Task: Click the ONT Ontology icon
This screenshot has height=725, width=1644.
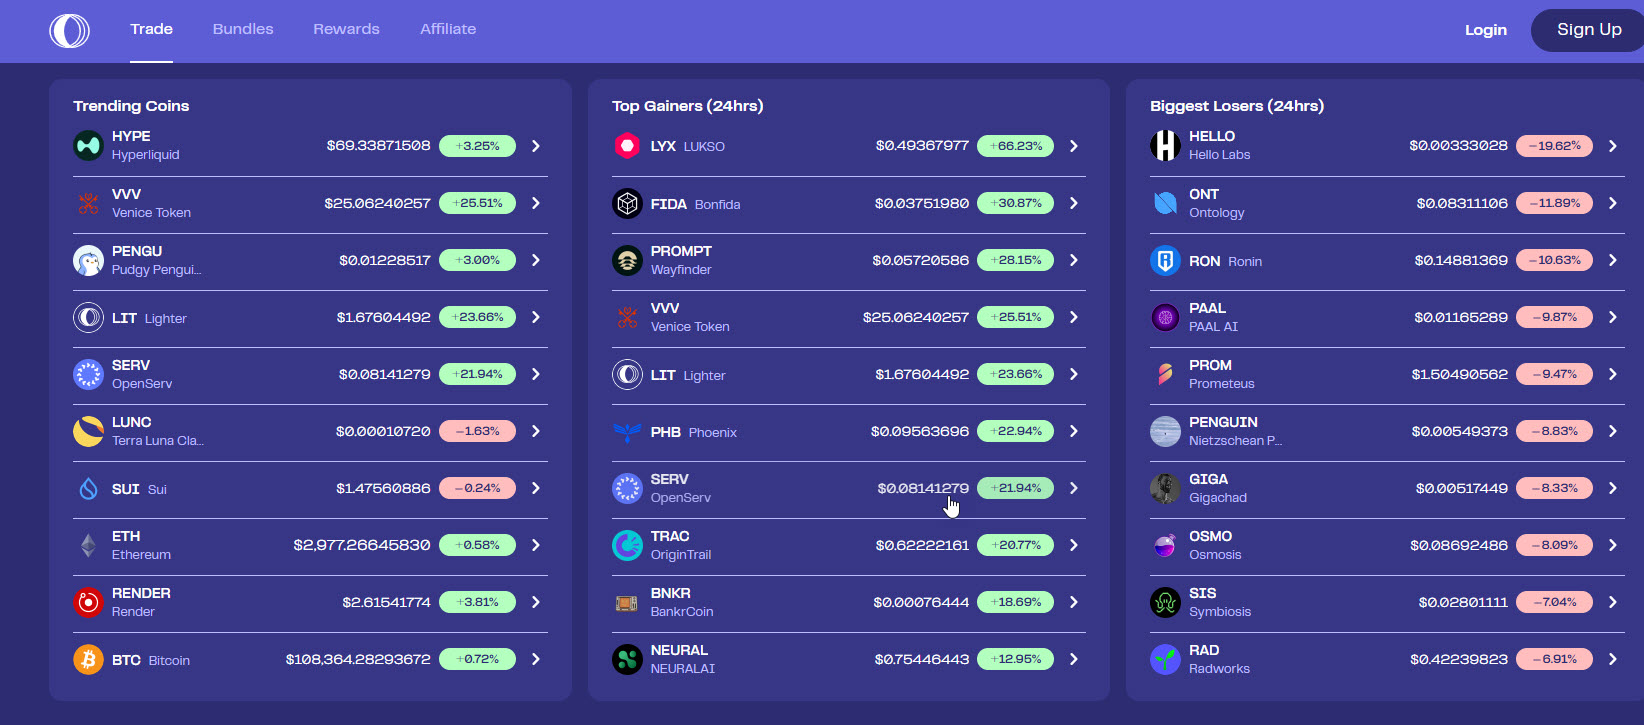Action: pyautogui.click(x=1165, y=203)
